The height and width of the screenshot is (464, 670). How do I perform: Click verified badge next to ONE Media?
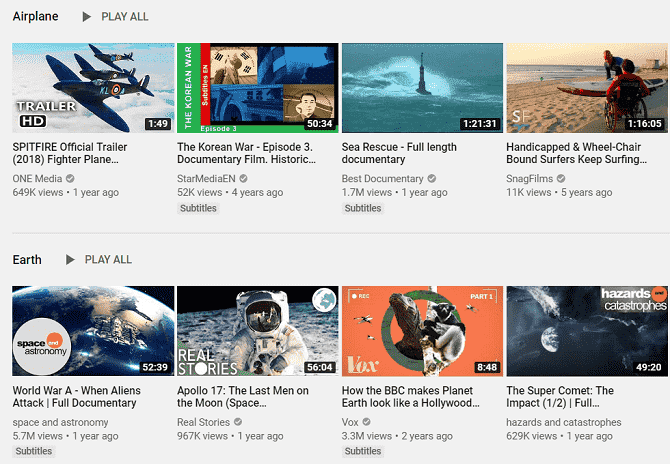click(x=70, y=179)
